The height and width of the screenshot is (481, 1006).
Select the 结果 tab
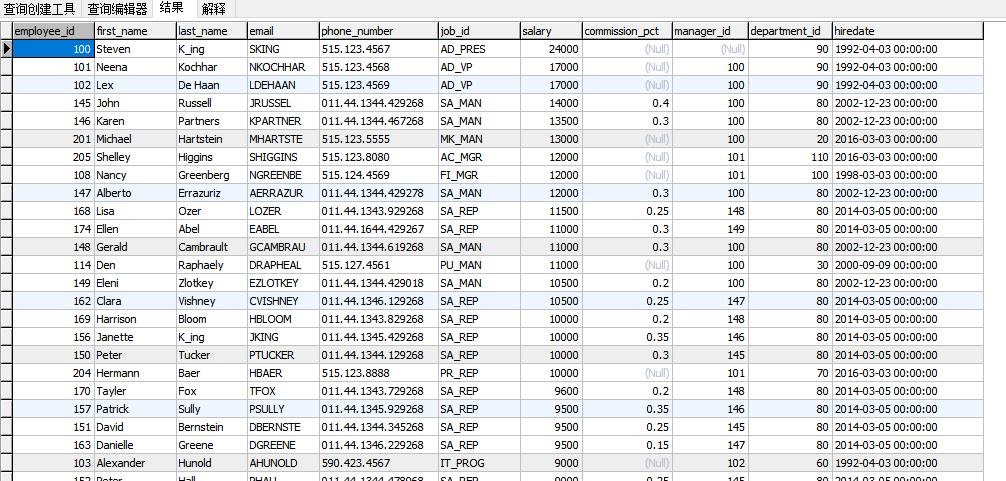pyautogui.click(x=171, y=8)
